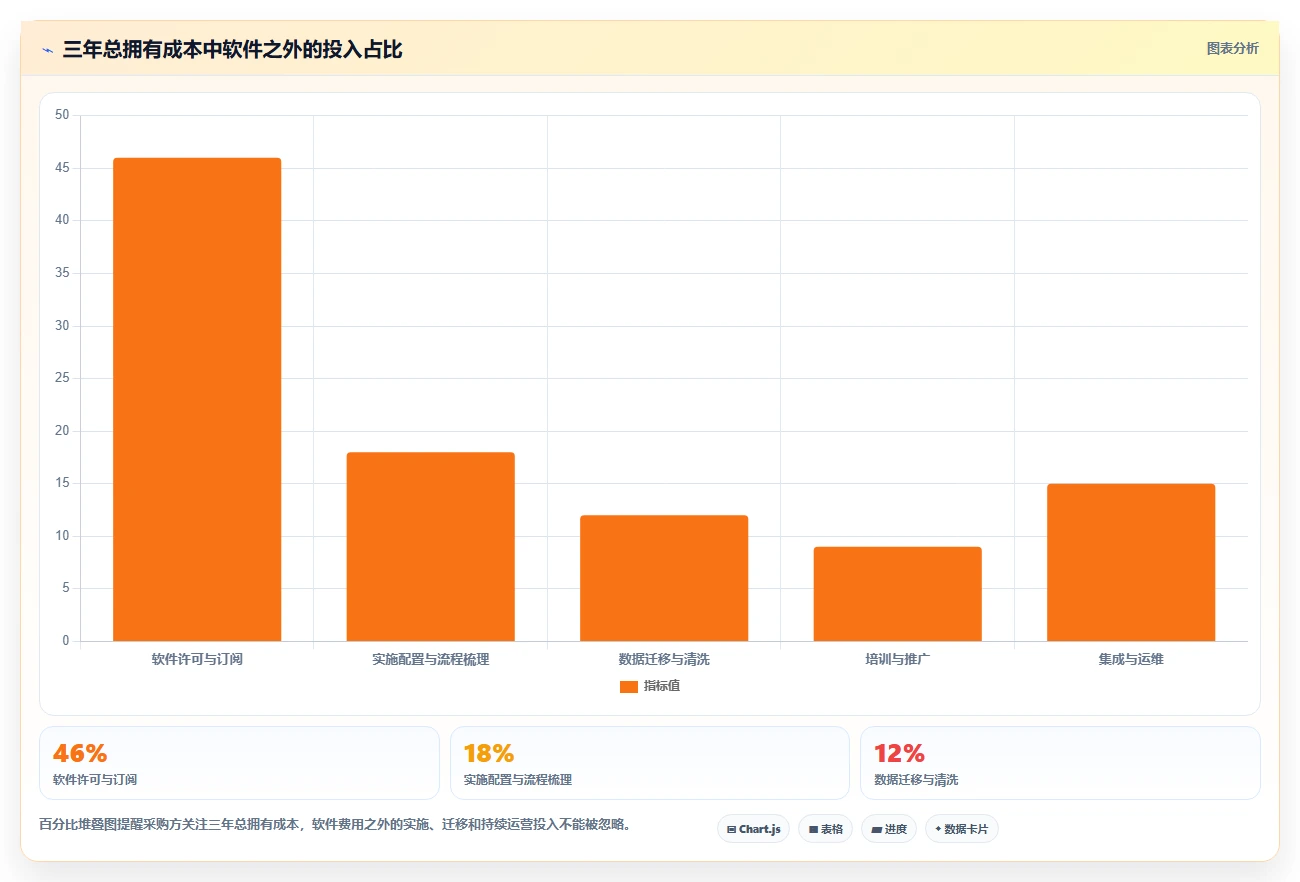
Task: Click the 图表分析 label in header
Action: 1232,48
